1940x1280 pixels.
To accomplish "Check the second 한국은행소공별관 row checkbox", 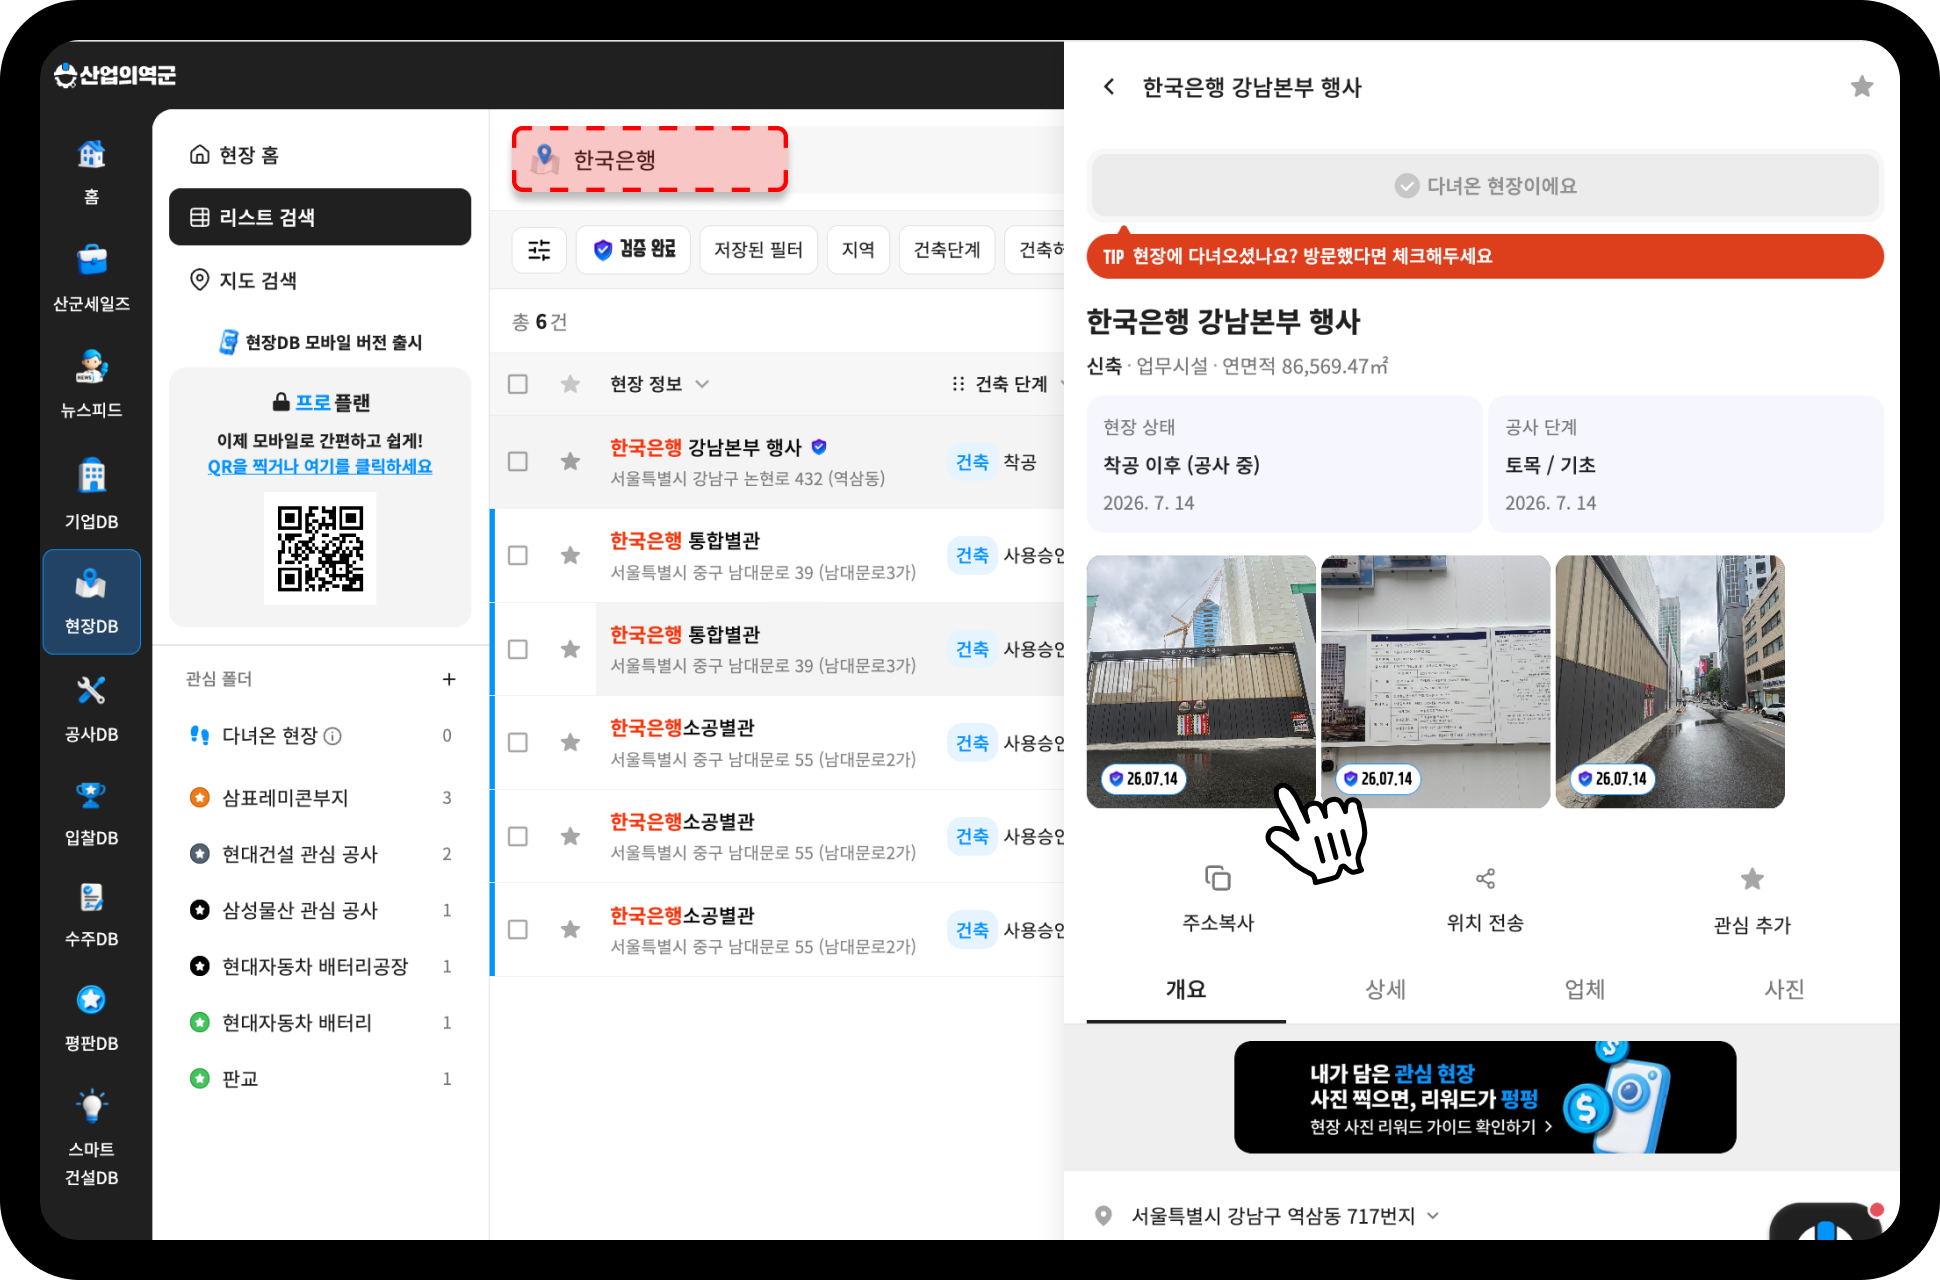I will pyautogui.click(x=517, y=836).
